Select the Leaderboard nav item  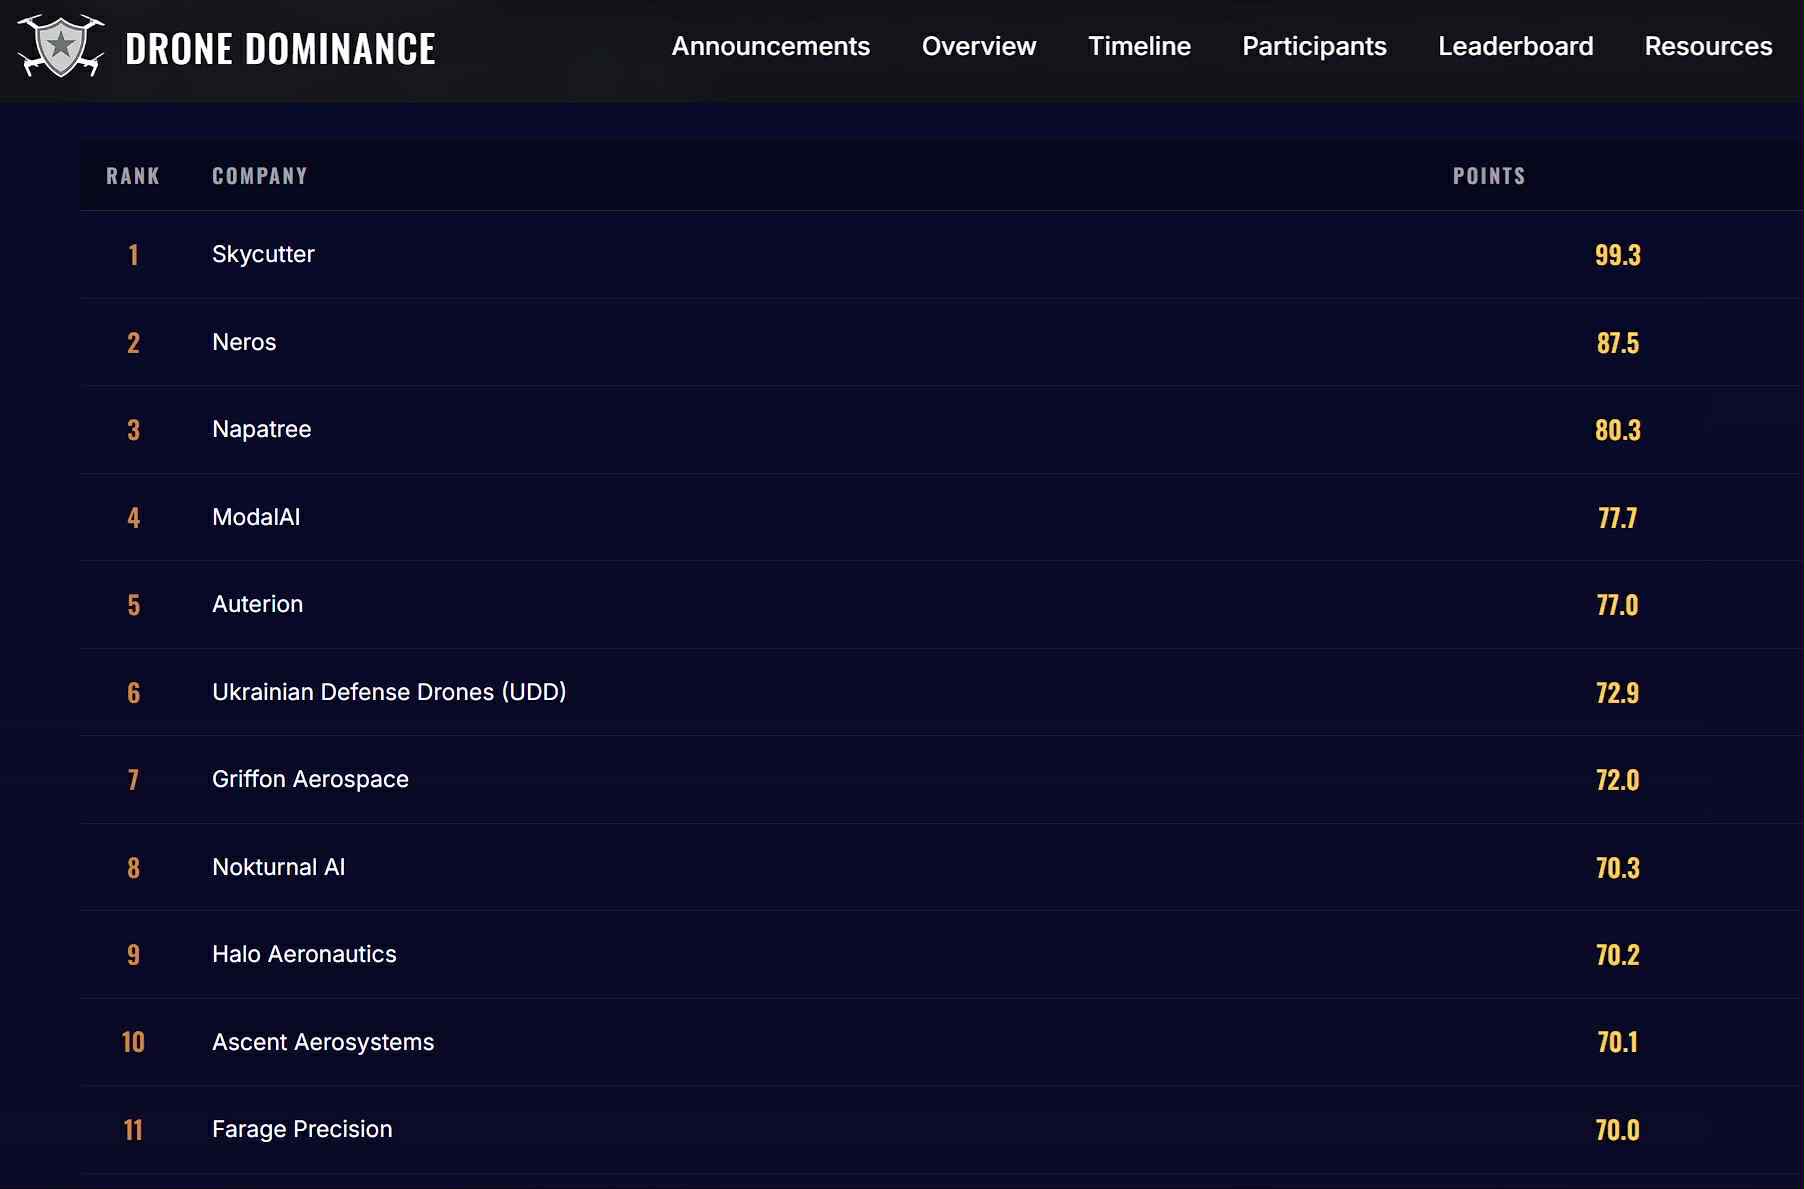[x=1515, y=46]
